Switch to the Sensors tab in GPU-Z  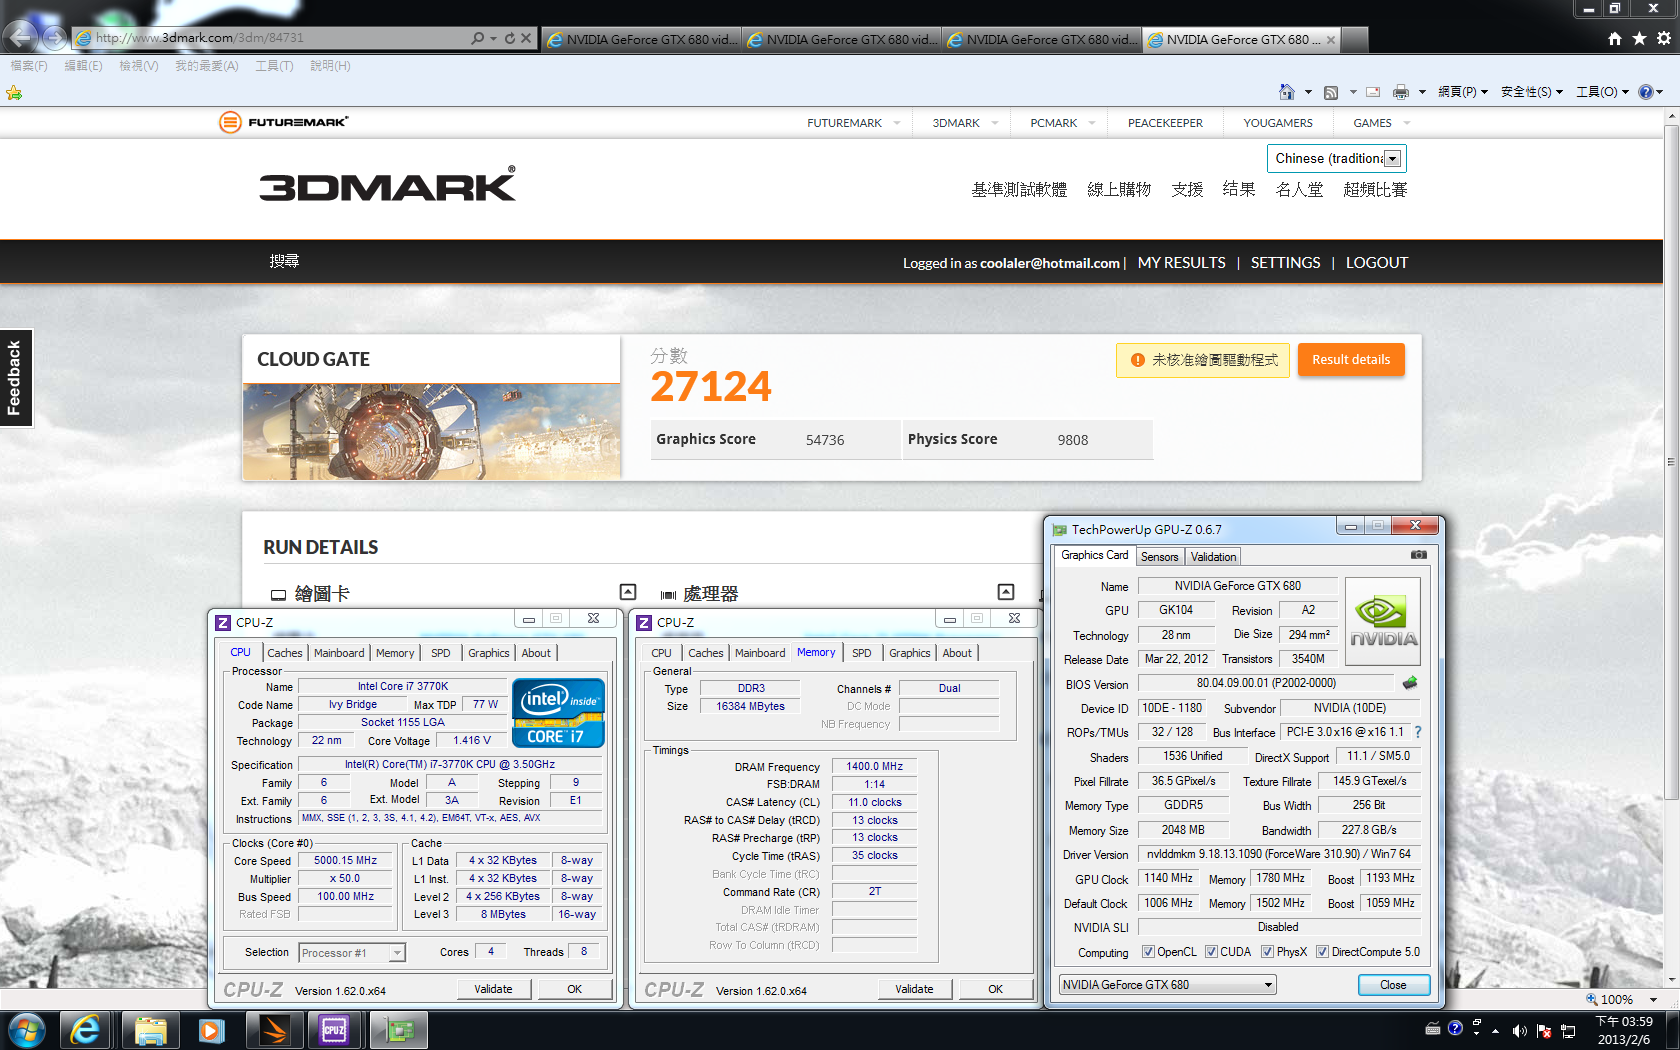click(1159, 557)
